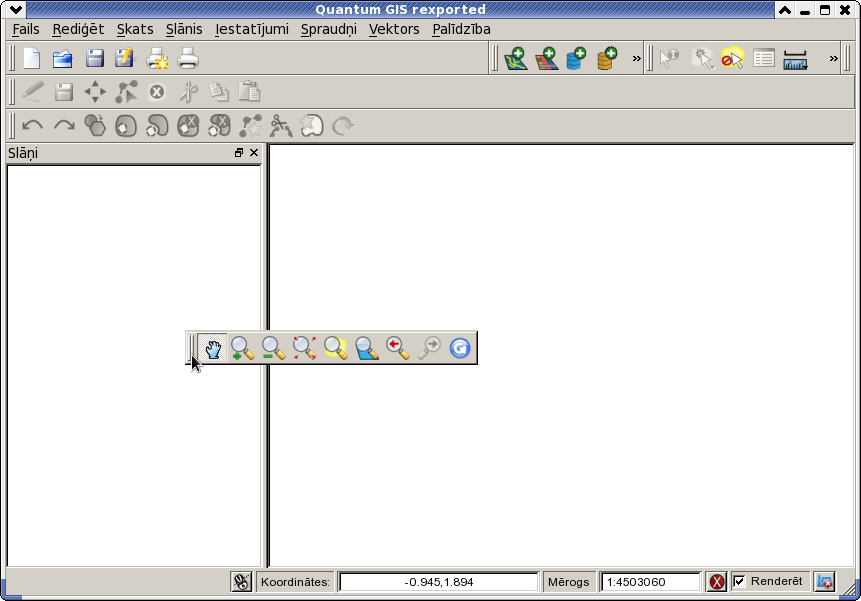Click the Redo arrow icon
This screenshot has height=601, width=861.
pyautogui.click(x=64, y=126)
